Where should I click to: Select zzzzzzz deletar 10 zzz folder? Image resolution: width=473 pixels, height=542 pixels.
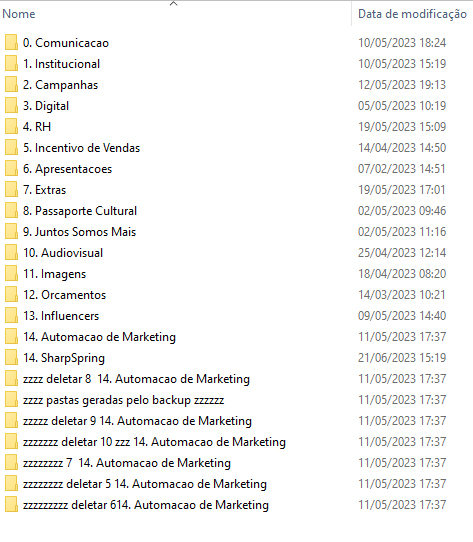[154, 442]
